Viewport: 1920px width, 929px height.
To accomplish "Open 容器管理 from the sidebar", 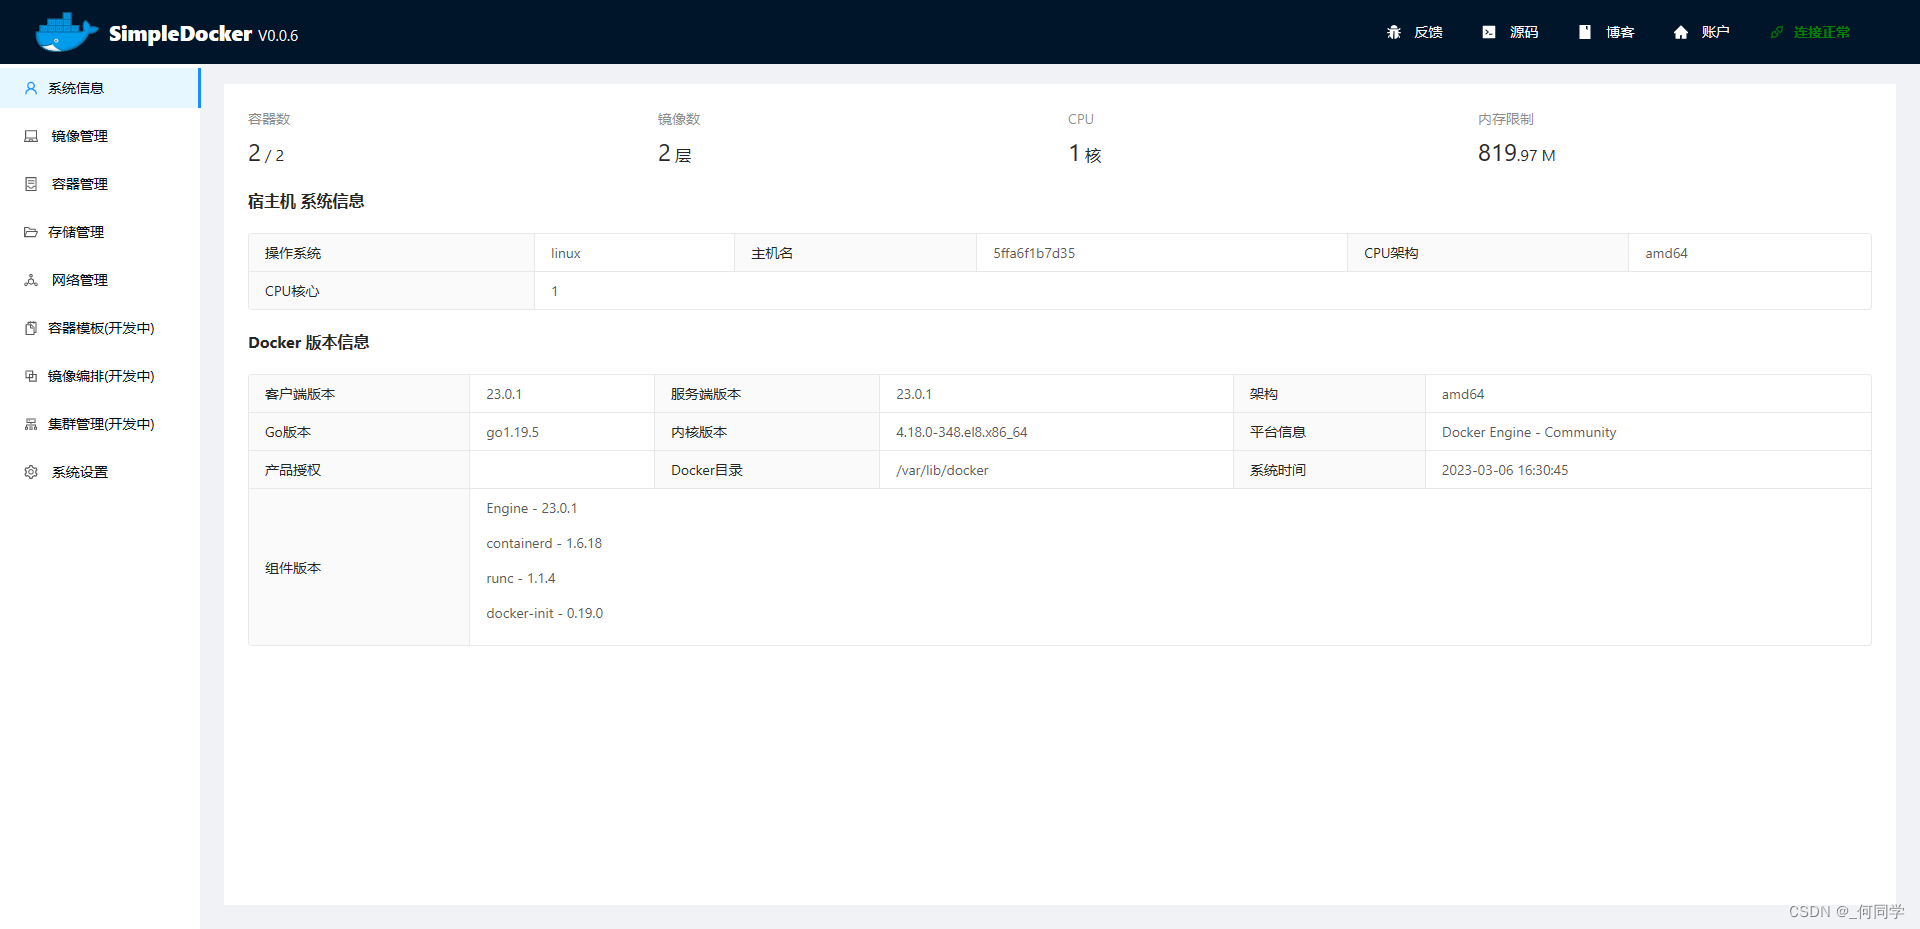I will tap(80, 184).
